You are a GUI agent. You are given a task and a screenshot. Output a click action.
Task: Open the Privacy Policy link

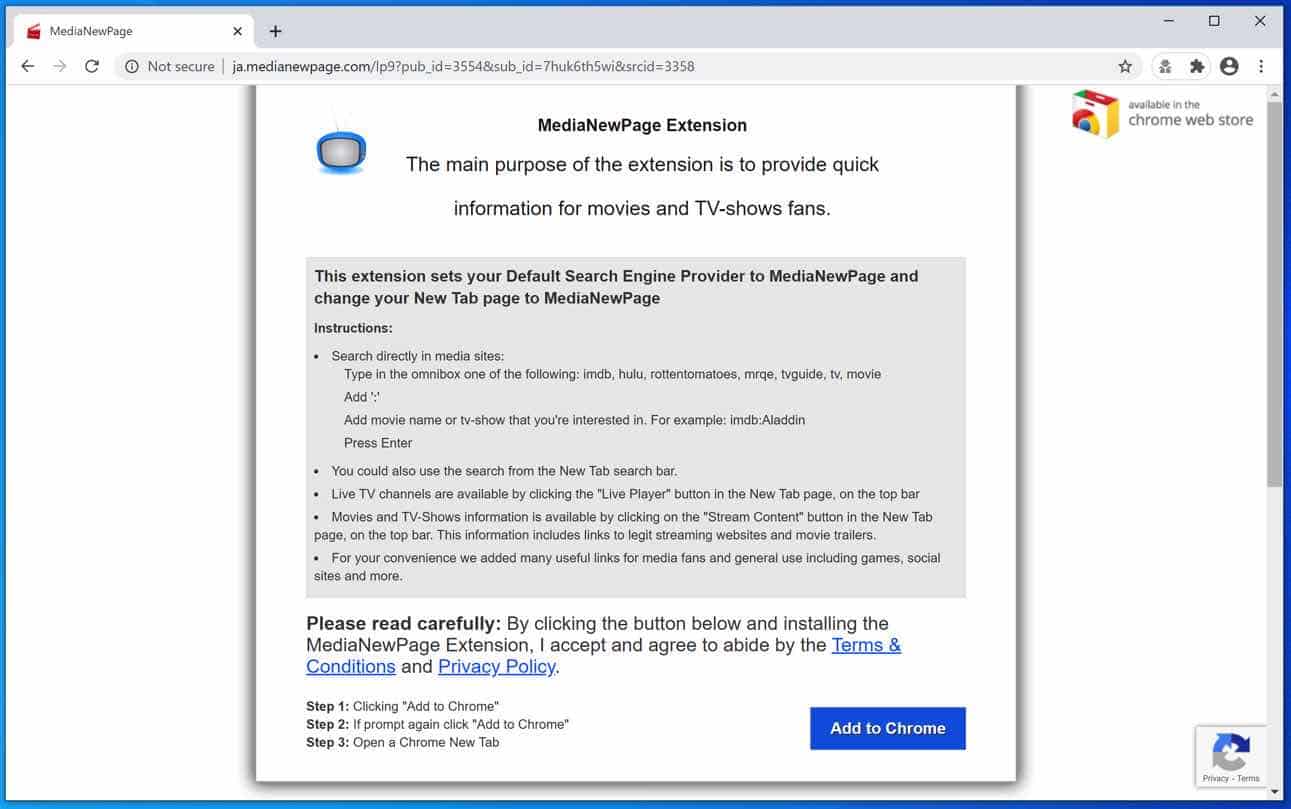(x=497, y=666)
